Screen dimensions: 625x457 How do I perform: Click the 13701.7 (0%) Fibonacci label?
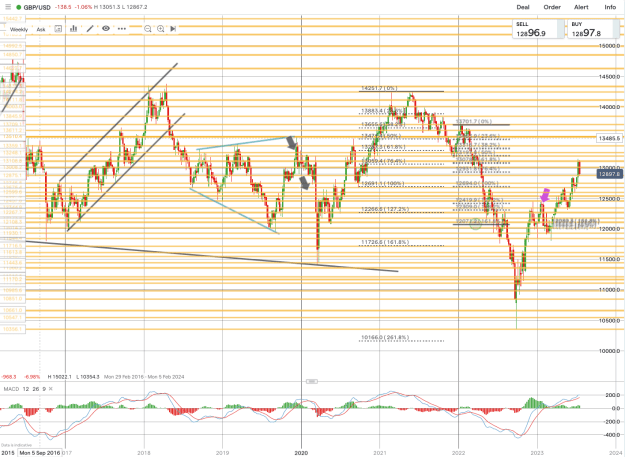tap(474, 121)
